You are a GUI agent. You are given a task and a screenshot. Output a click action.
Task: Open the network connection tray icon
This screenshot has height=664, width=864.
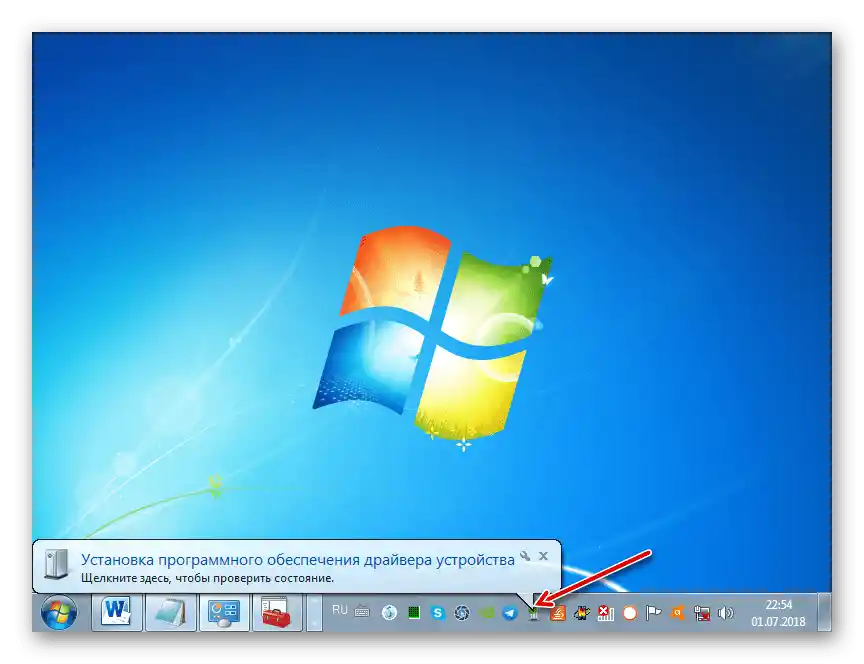pos(702,613)
